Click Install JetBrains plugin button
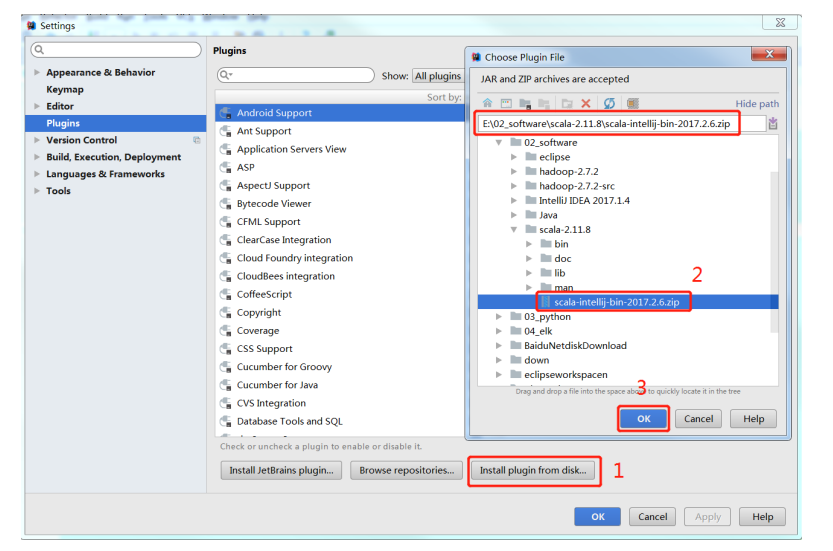This screenshot has height=551, width=833. [281, 470]
